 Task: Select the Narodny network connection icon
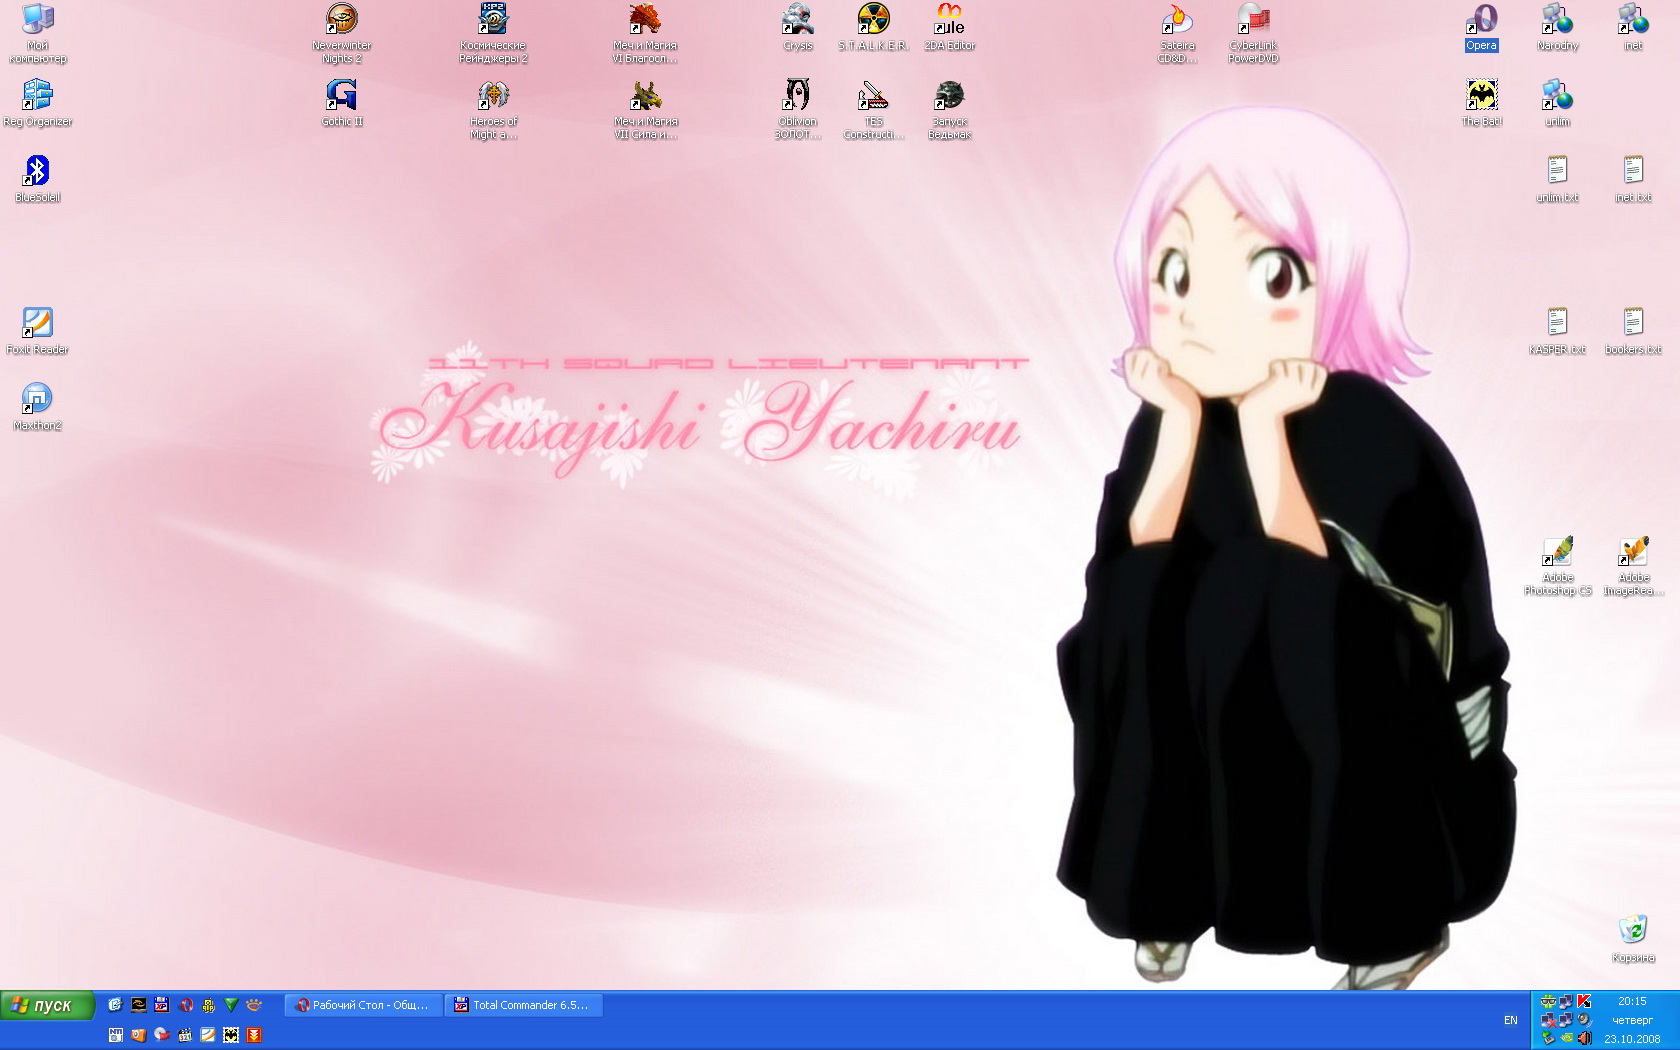pos(1558,27)
